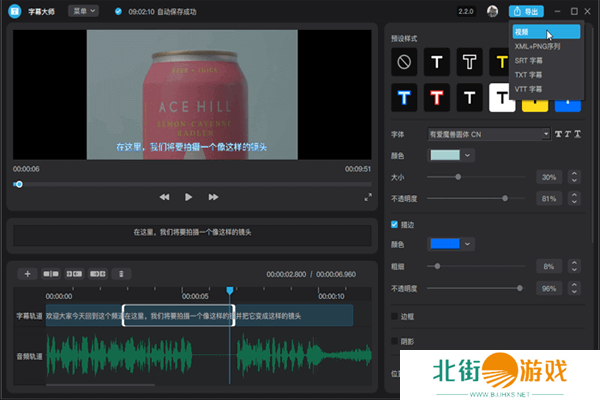The width and height of the screenshot is (600, 400).
Task: Open the 菜单 dropdown in the title bar
Action: (83, 11)
